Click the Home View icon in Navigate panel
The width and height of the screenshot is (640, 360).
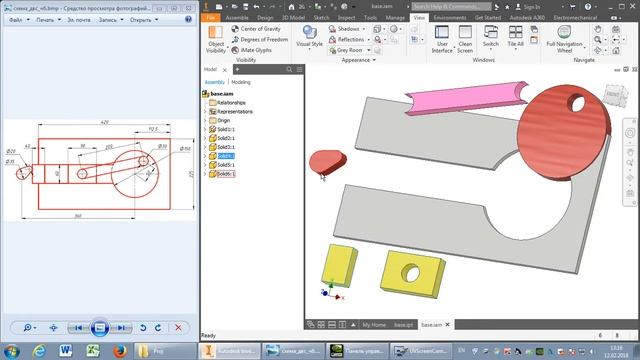[616, 50]
